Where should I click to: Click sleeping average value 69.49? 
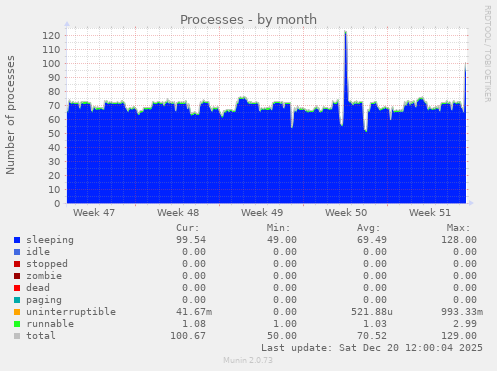coord(372,240)
